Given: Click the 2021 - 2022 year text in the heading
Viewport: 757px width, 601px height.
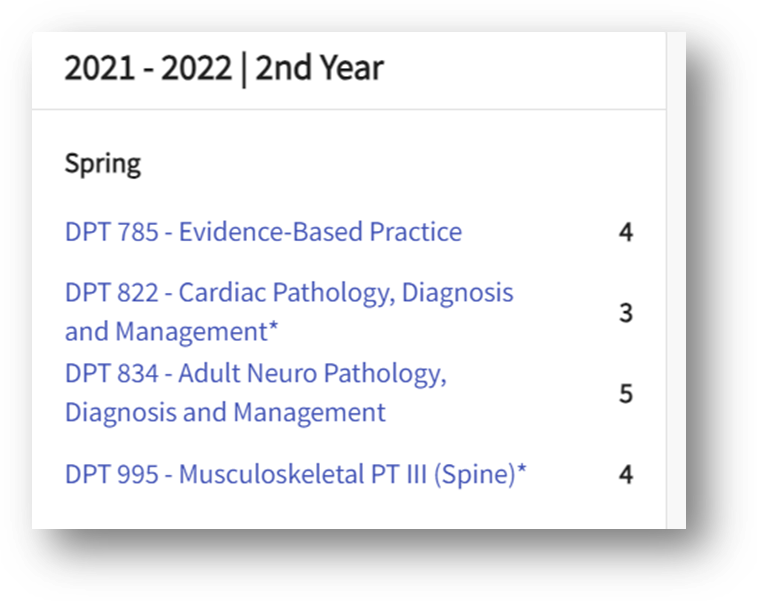Looking at the screenshot, I should (x=148, y=68).
